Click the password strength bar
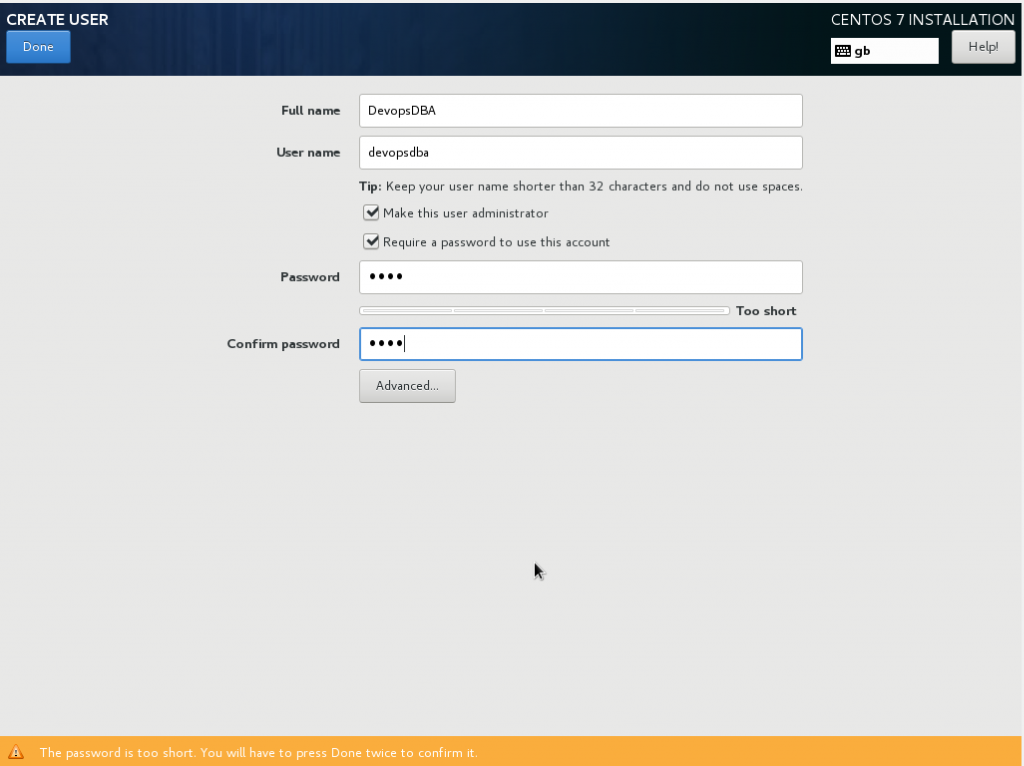This screenshot has height=766, width=1024. [544, 311]
